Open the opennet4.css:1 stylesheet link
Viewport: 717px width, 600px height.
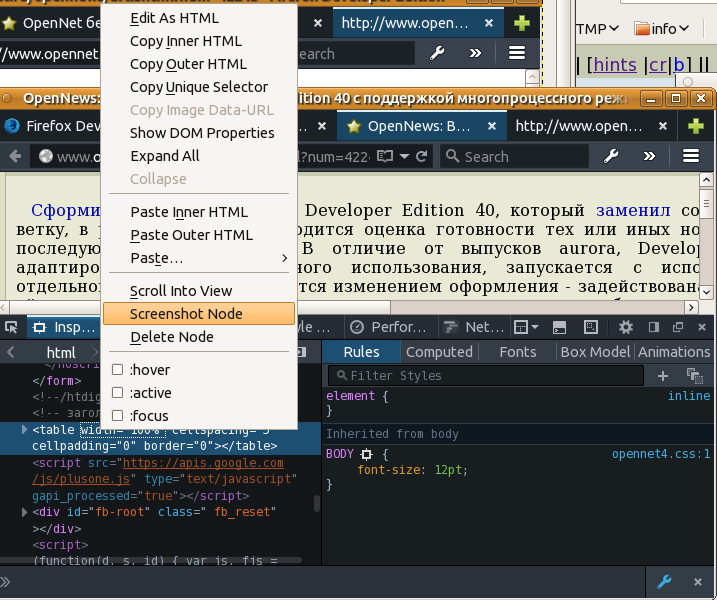click(x=661, y=454)
